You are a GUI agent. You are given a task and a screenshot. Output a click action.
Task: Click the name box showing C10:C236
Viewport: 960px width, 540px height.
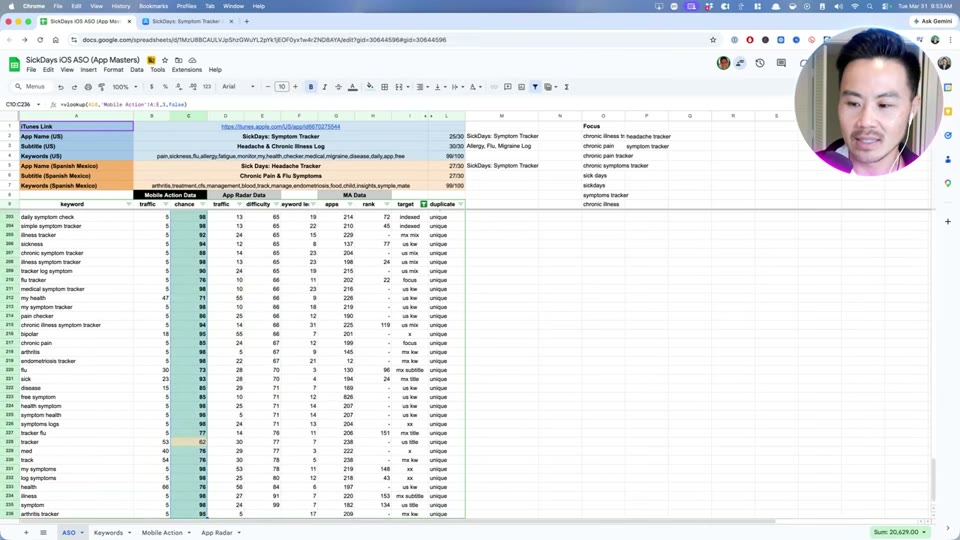(x=23, y=105)
